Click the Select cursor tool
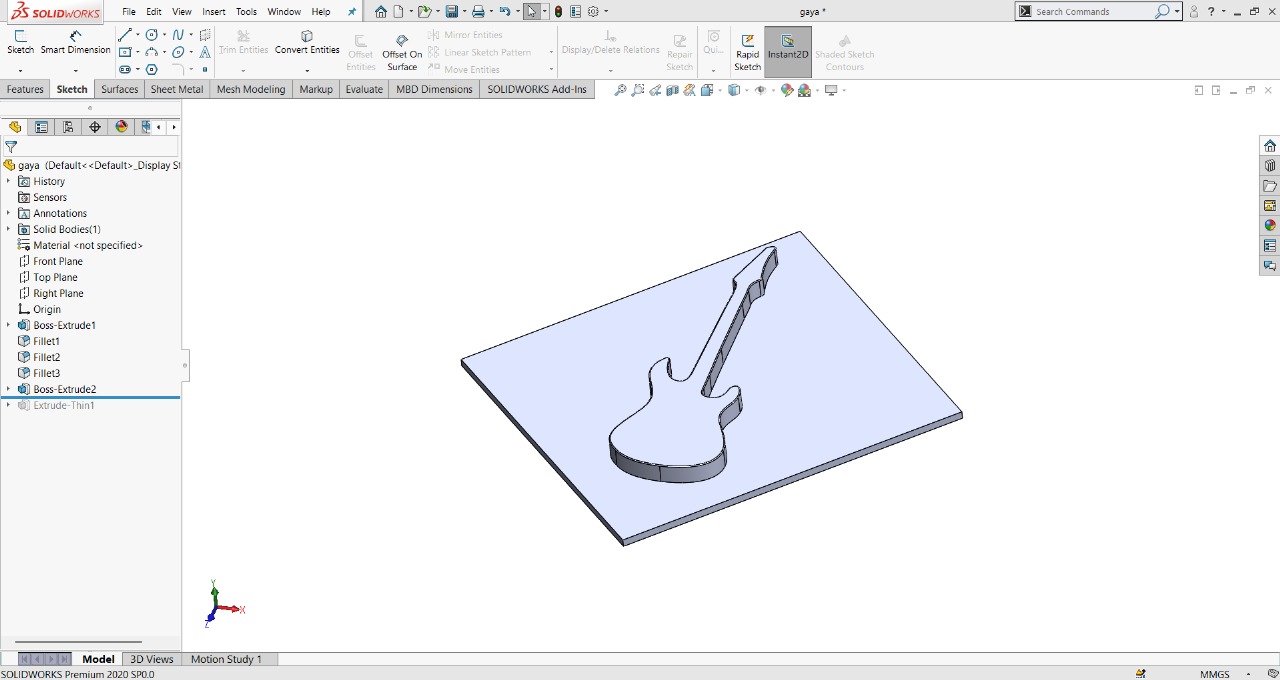The image size is (1280, 680). coord(531,12)
